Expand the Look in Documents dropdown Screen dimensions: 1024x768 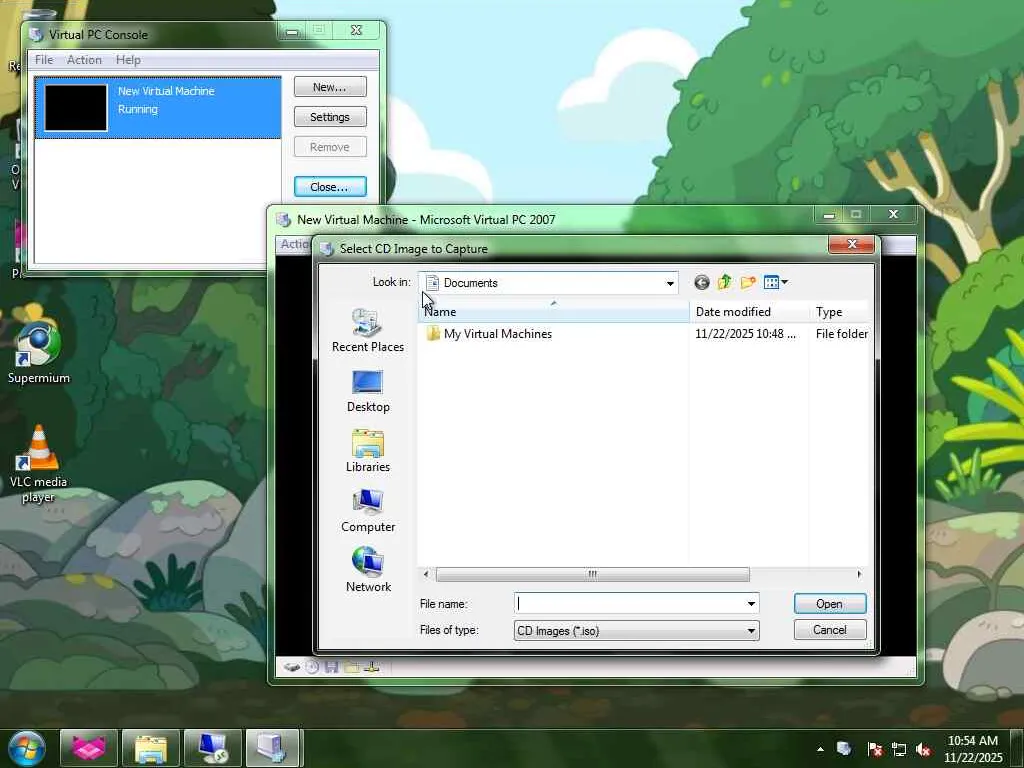pyautogui.click(x=670, y=283)
